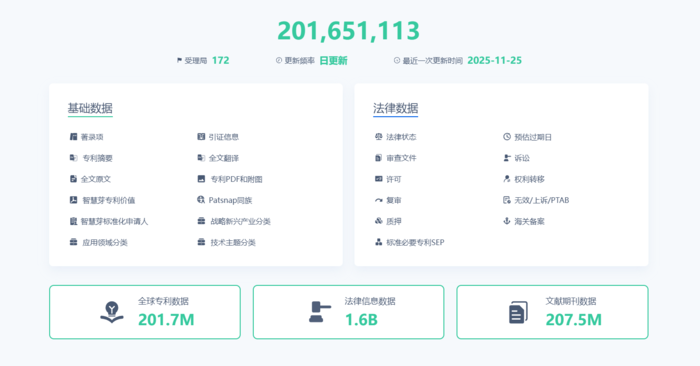Click the icon beside 引证信息
The width and height of the screenshot is (700, 366).
coord(201,137)
